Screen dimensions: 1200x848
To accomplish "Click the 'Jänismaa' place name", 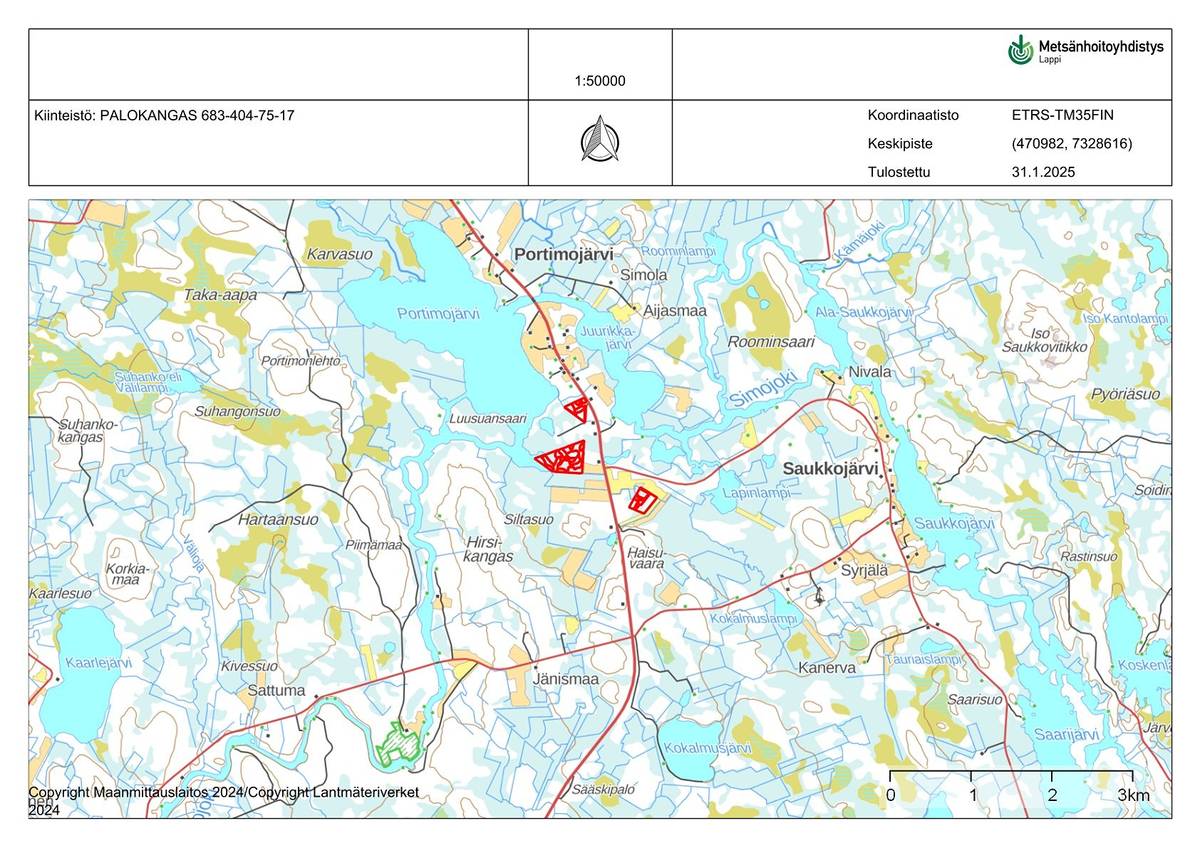I will [x=566, y=680].
